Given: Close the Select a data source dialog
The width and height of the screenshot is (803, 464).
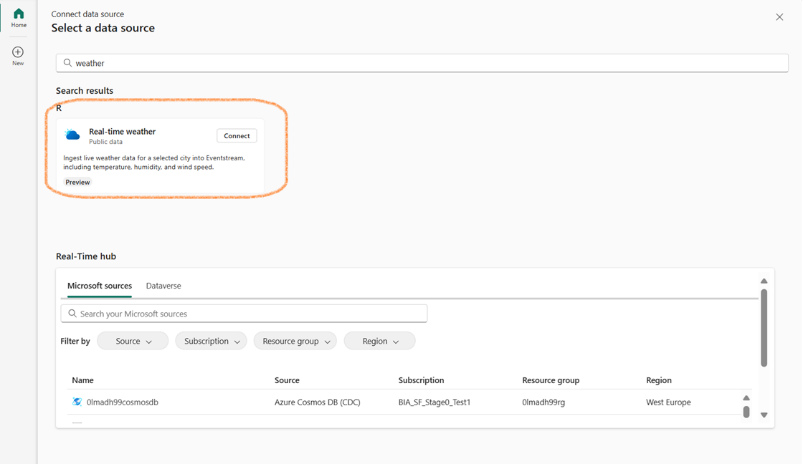Looking at the screenshot, I should click(x=779, y=17).
